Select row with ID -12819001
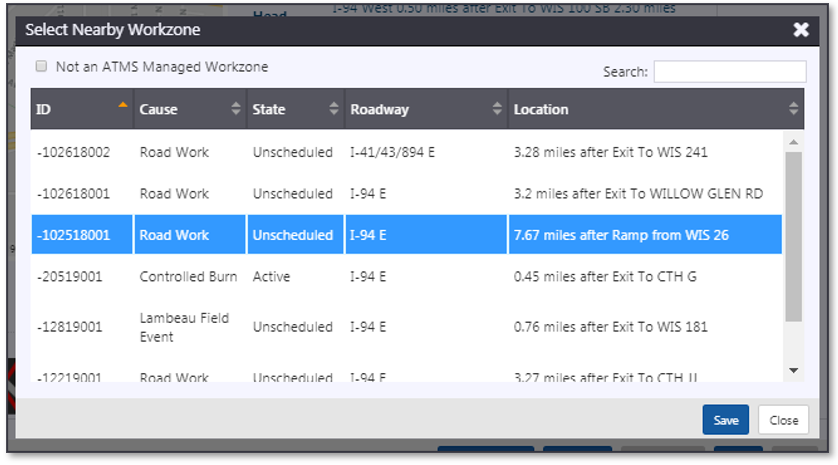This screenshot has height=465, width=838. click(406, 327)
